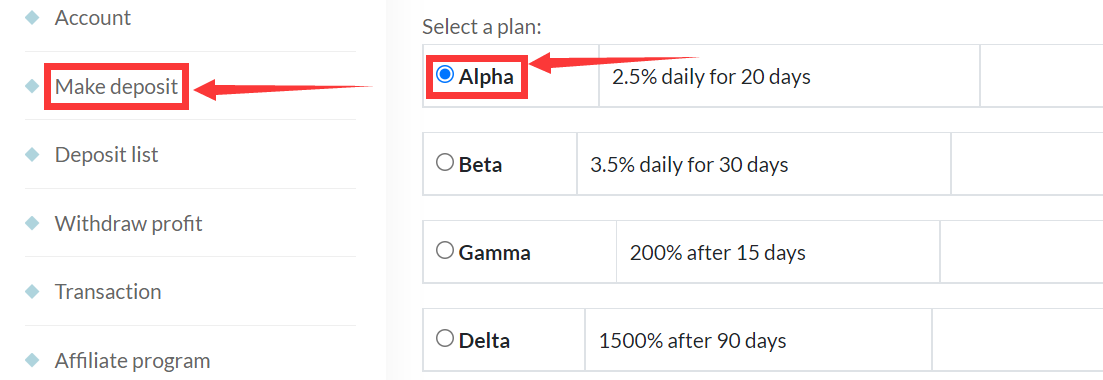This screenshot has width=1103, height=380.
Task: Click the Beta plan name label
Action: coord(480,165)
